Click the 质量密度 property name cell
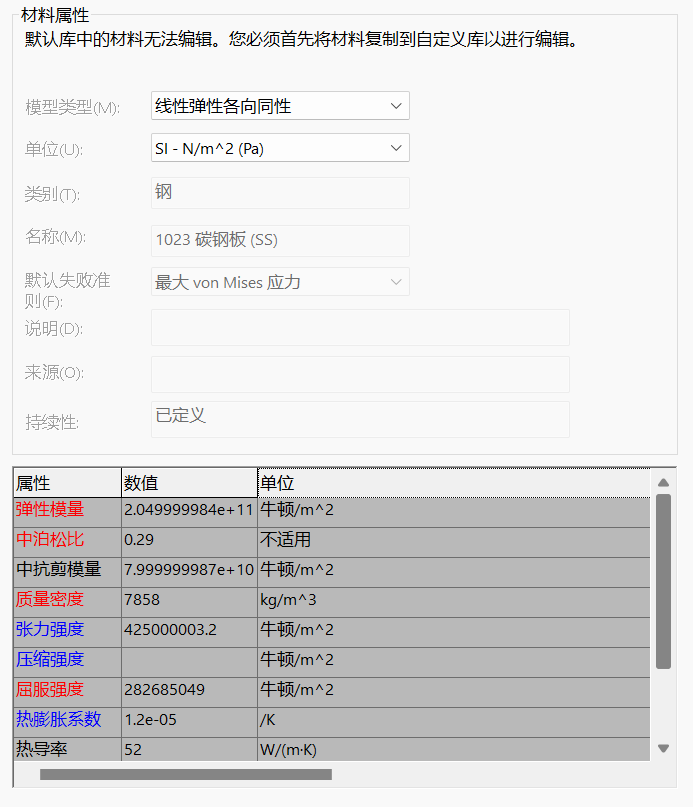 pos(67,600)
